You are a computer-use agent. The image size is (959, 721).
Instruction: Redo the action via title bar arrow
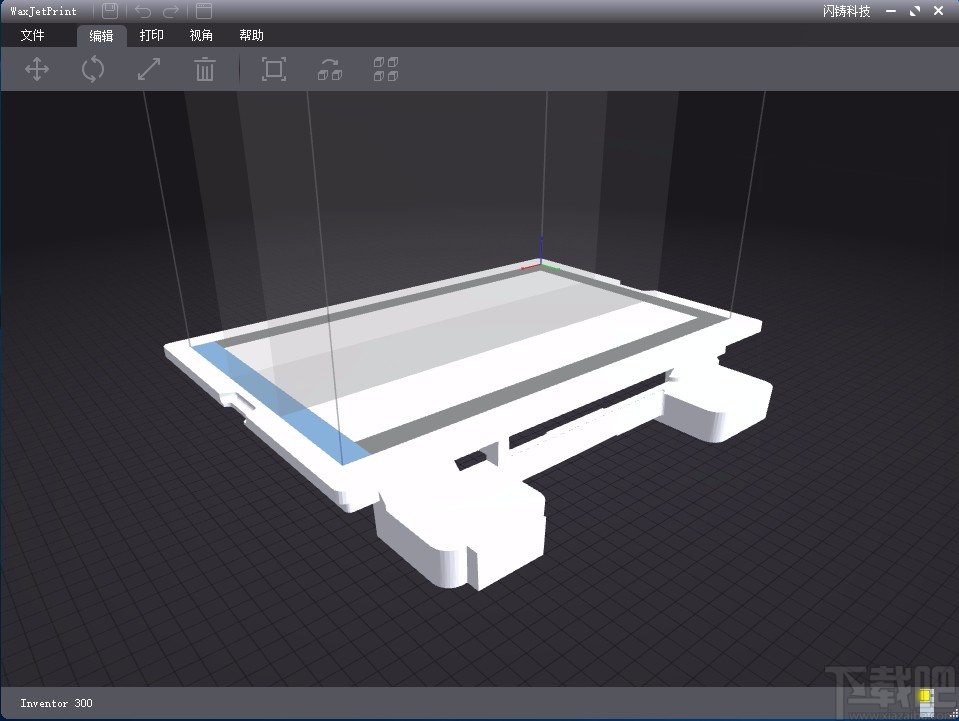[171, 11]
